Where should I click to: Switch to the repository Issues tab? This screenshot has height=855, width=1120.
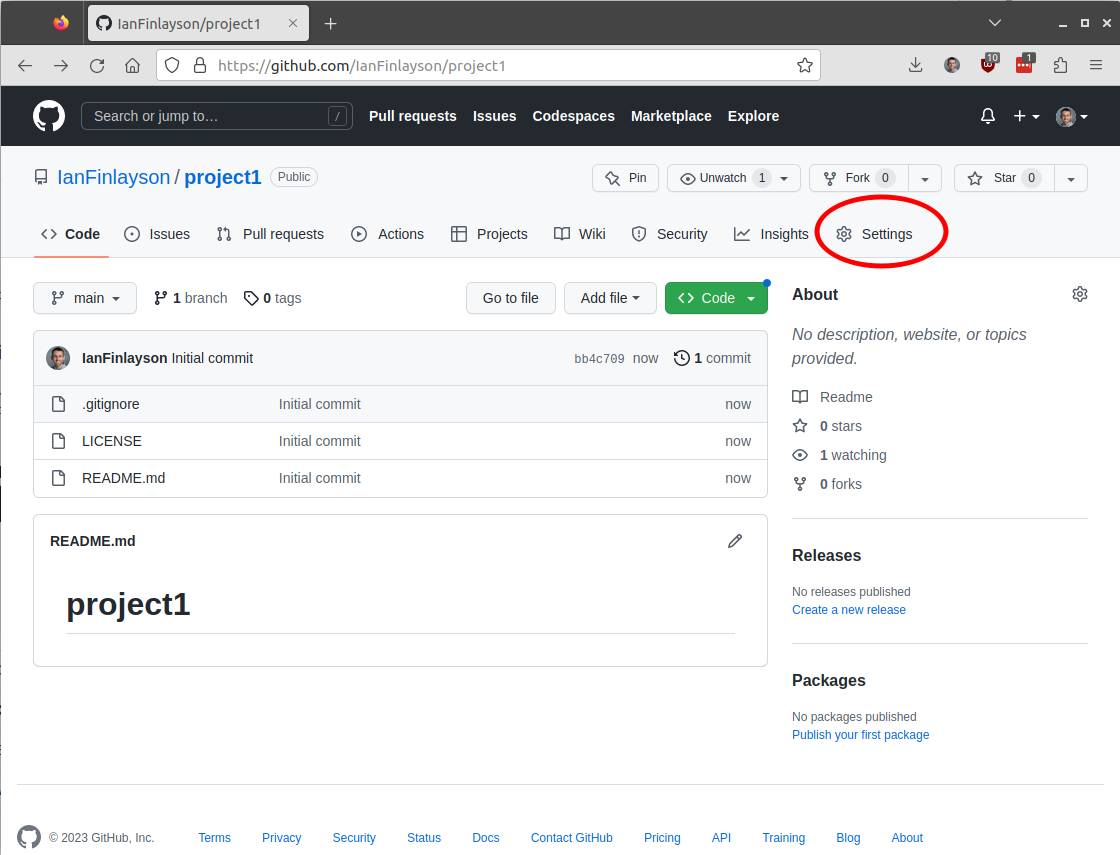[x=157, y=234]
